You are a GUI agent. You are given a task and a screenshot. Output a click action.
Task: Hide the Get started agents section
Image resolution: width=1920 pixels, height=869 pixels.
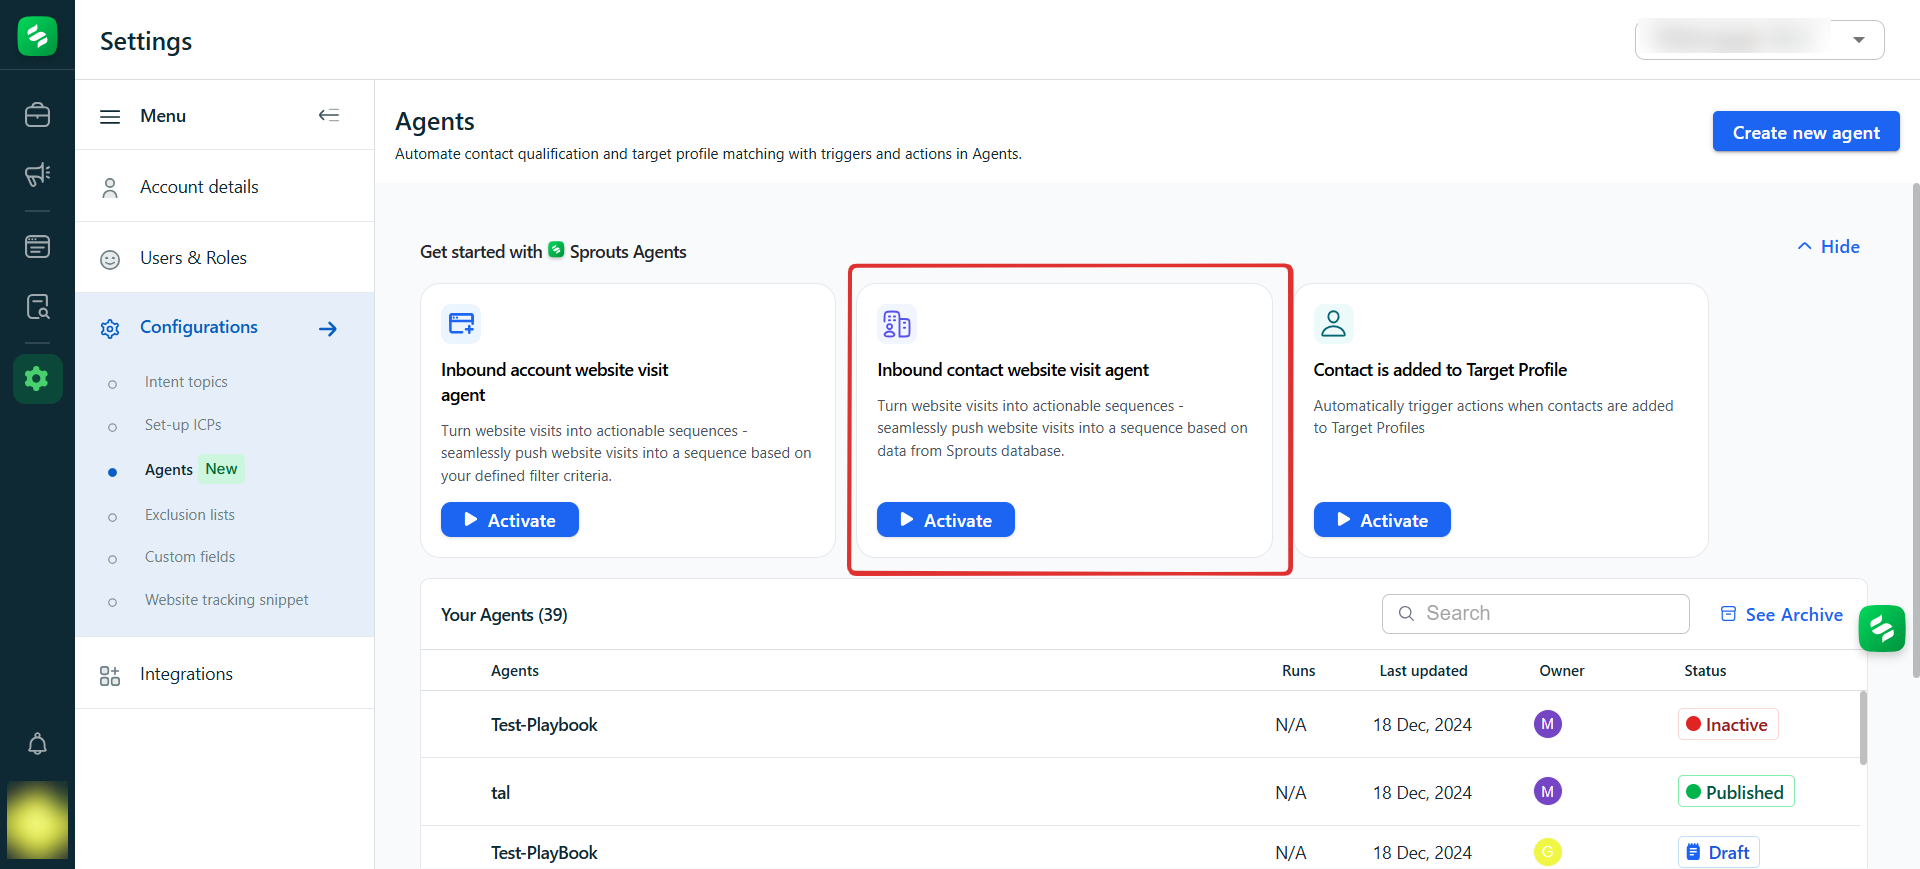[1828, 247]
